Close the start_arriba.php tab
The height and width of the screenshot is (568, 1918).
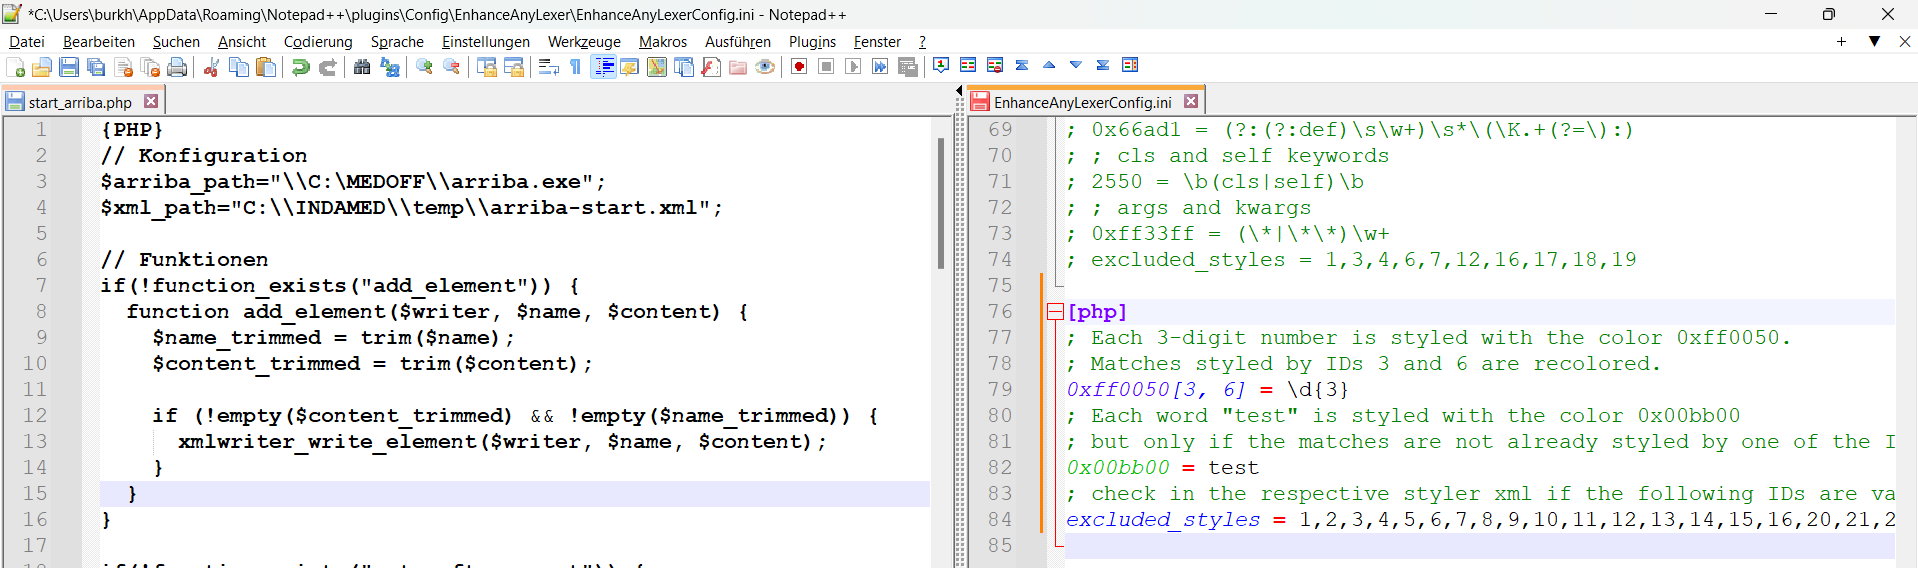[151, 101]
